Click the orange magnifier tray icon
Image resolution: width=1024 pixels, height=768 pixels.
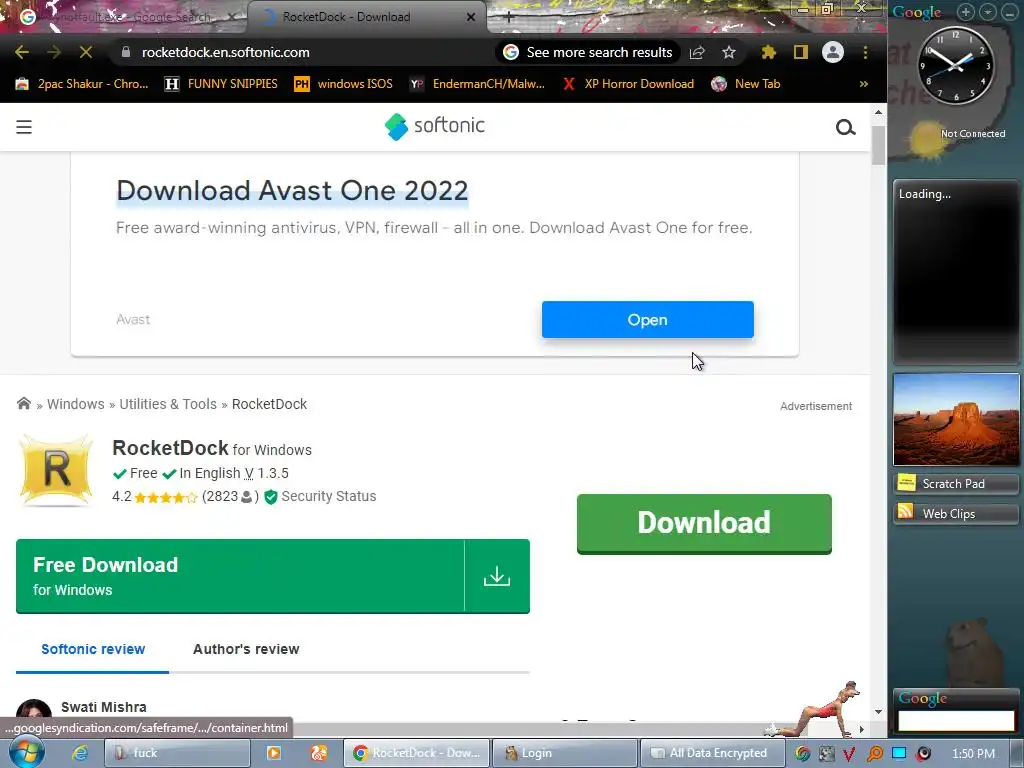(874, 754)
